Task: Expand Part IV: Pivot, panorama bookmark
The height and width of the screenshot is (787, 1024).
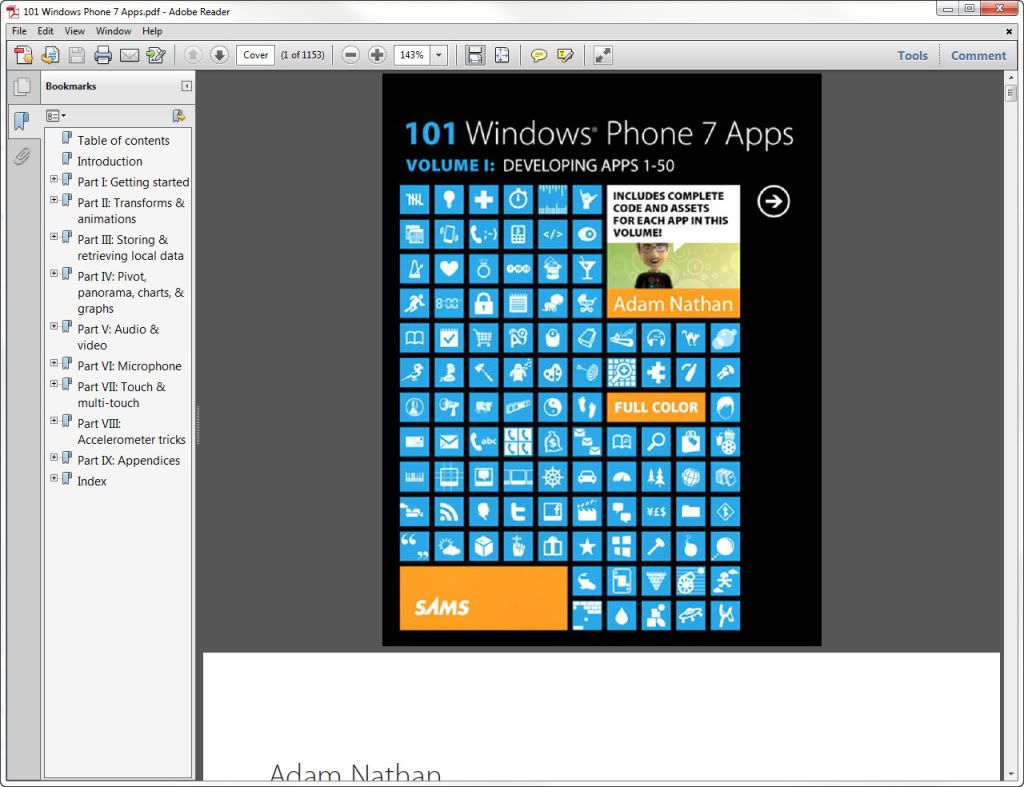Action: [54, 273]
